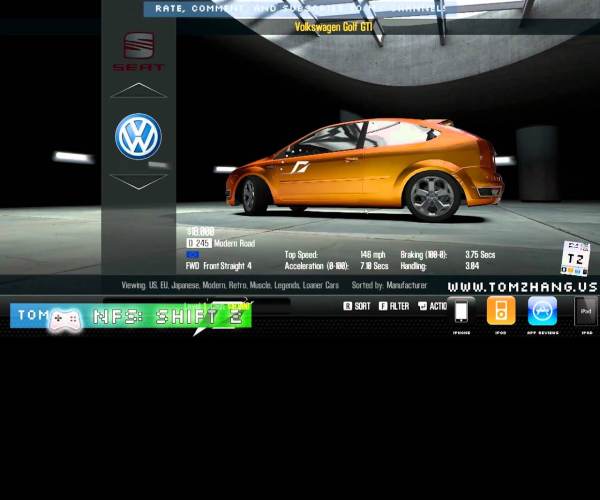Click the Enter key icon beside ACTIO
Screen dimensions: 600x500
coord(422,306)
